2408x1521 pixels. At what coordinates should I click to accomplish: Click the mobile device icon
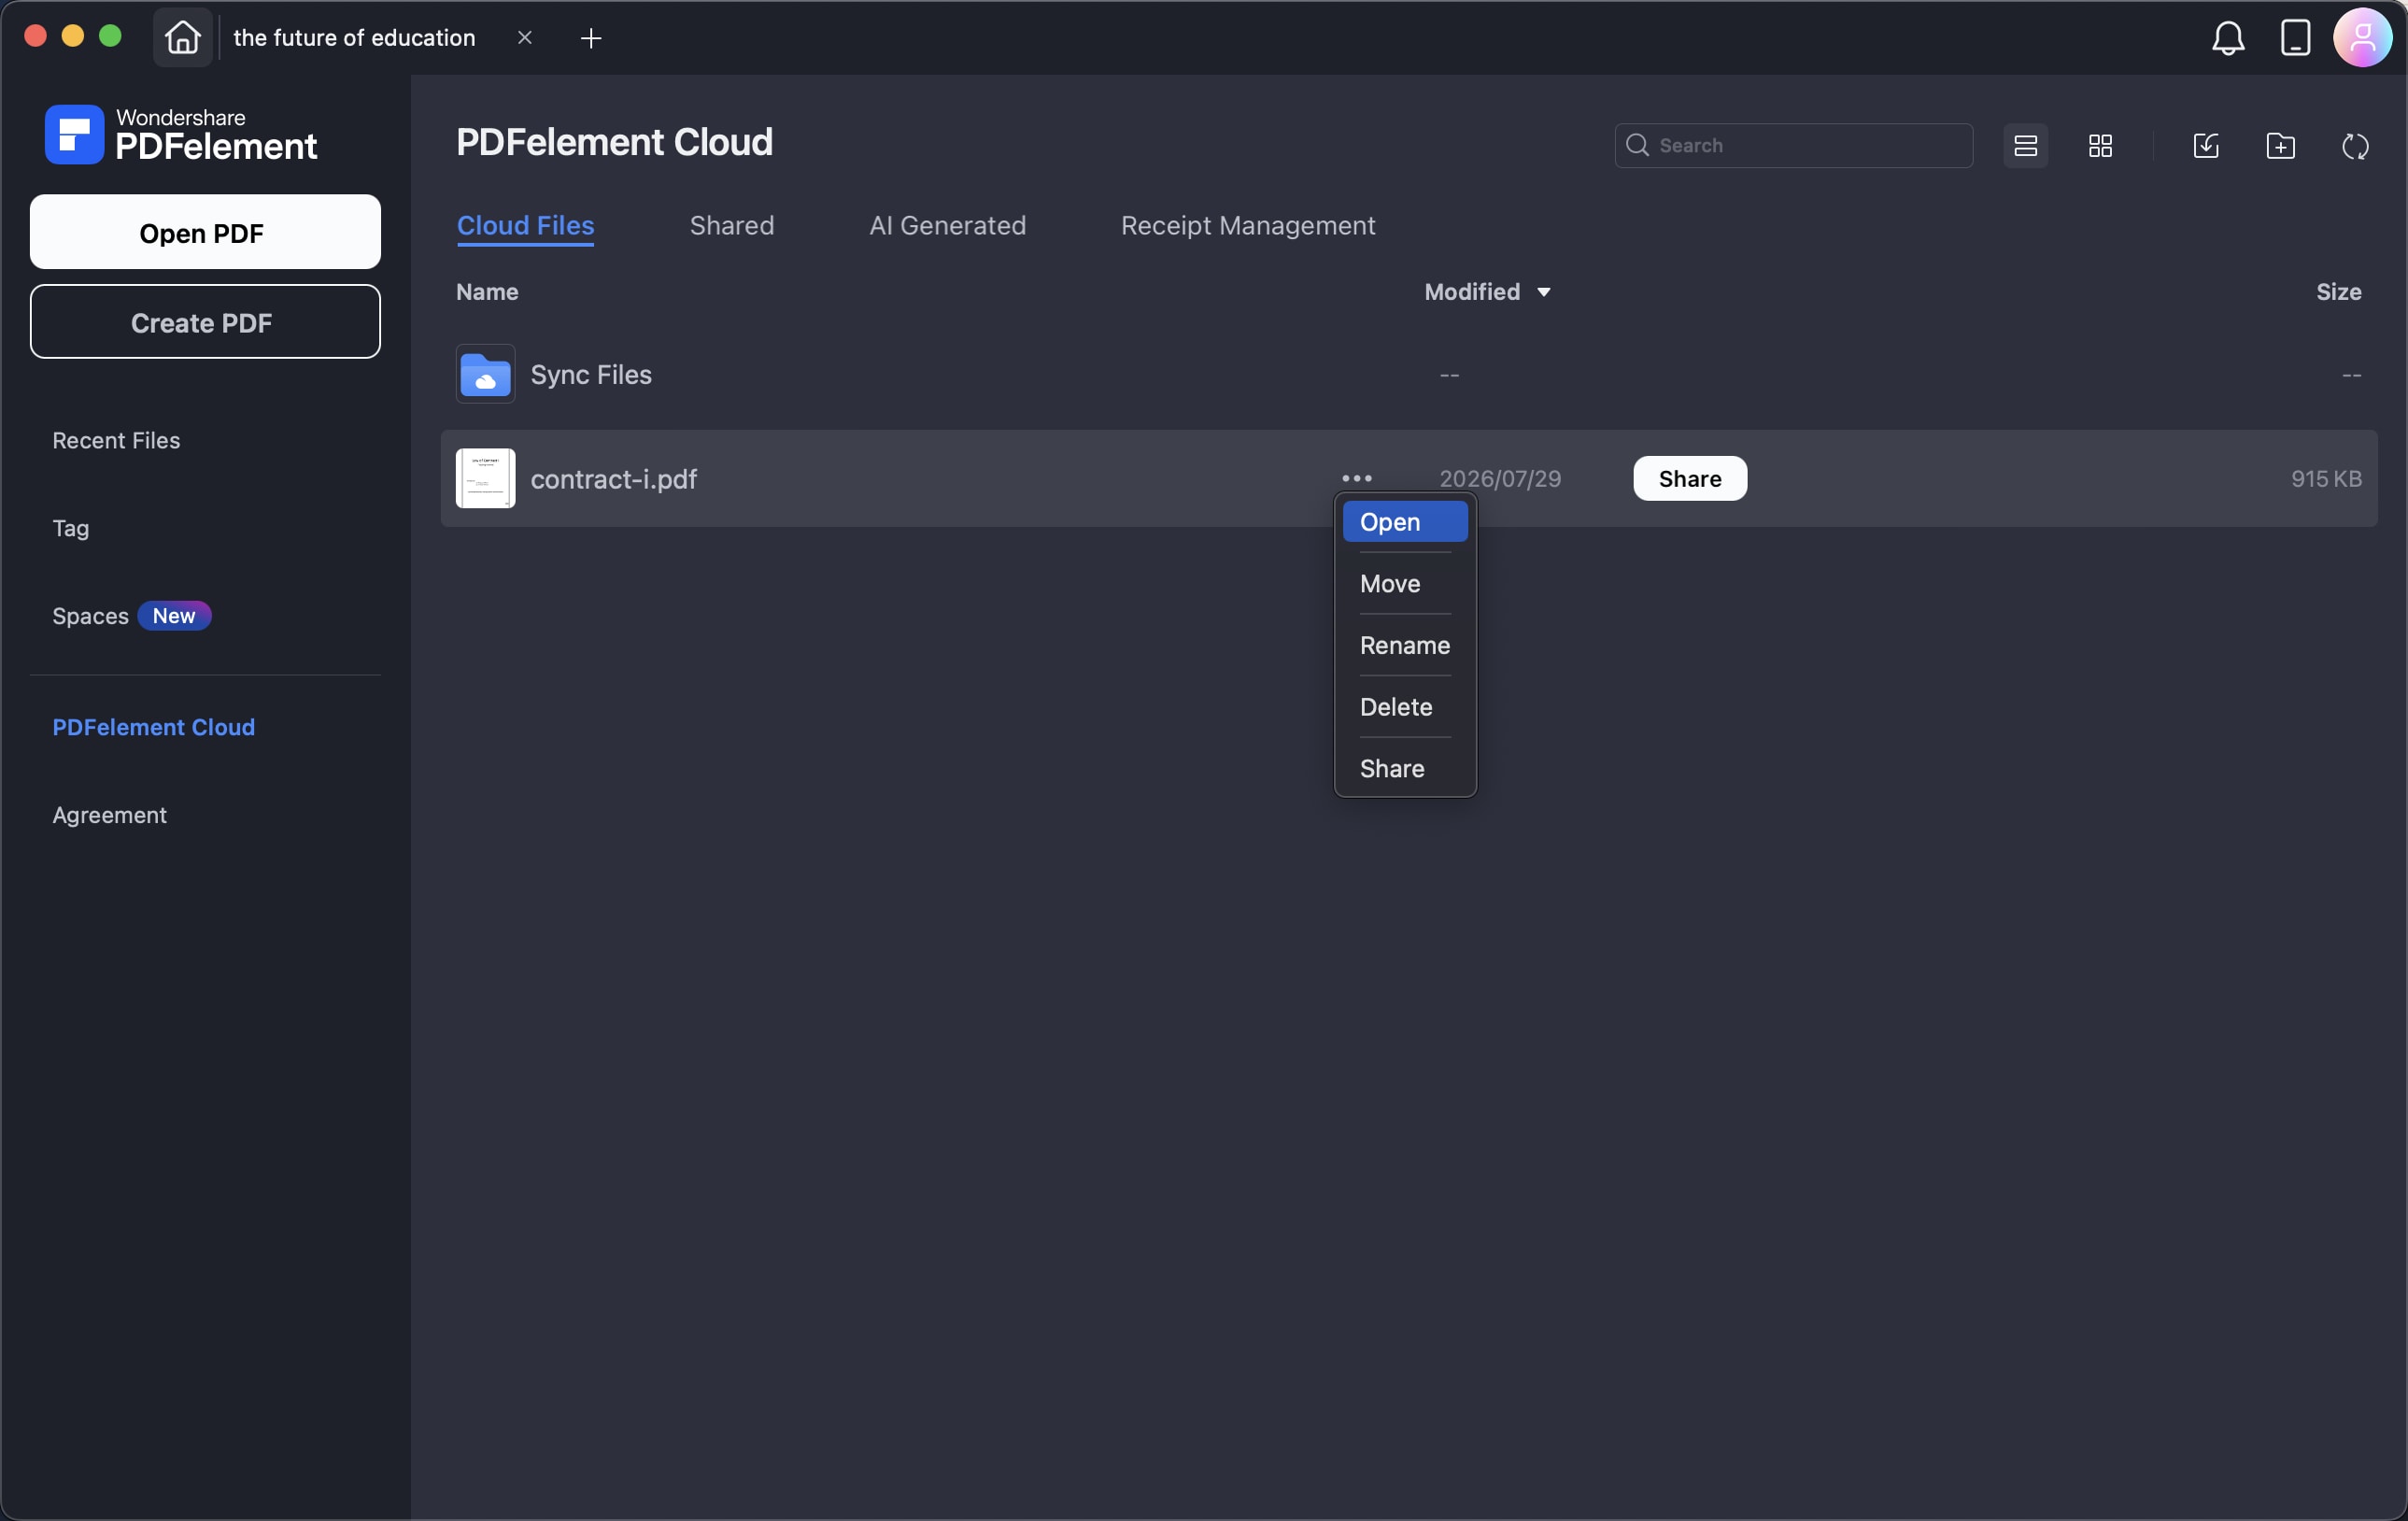click(2294, 38)
